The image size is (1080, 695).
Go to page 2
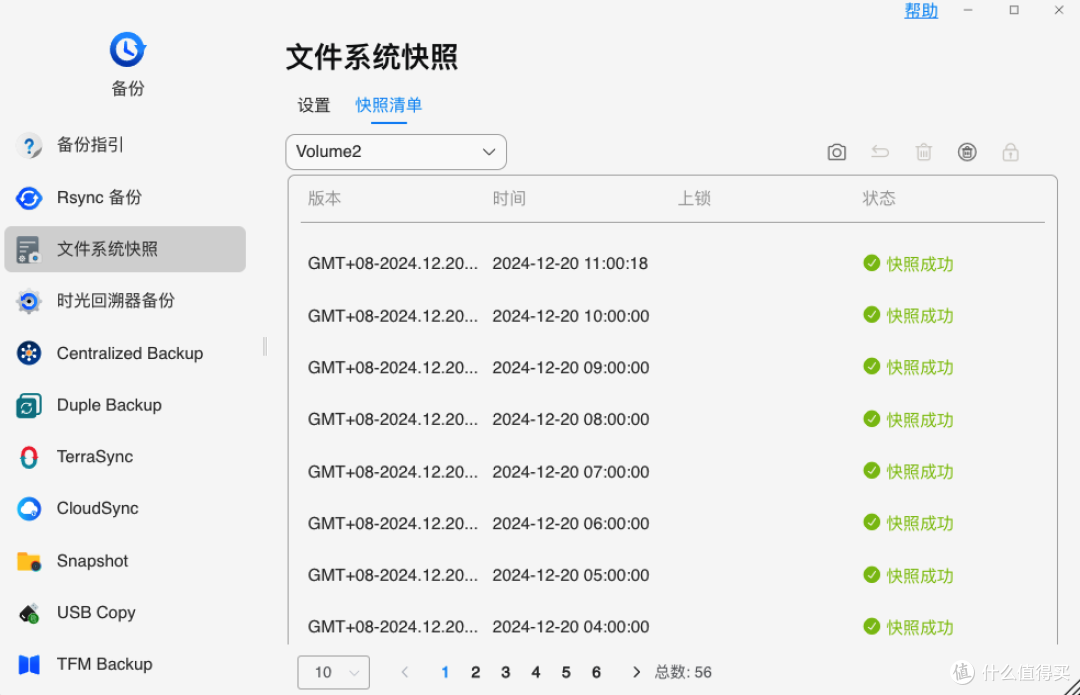tap(475, 672)
